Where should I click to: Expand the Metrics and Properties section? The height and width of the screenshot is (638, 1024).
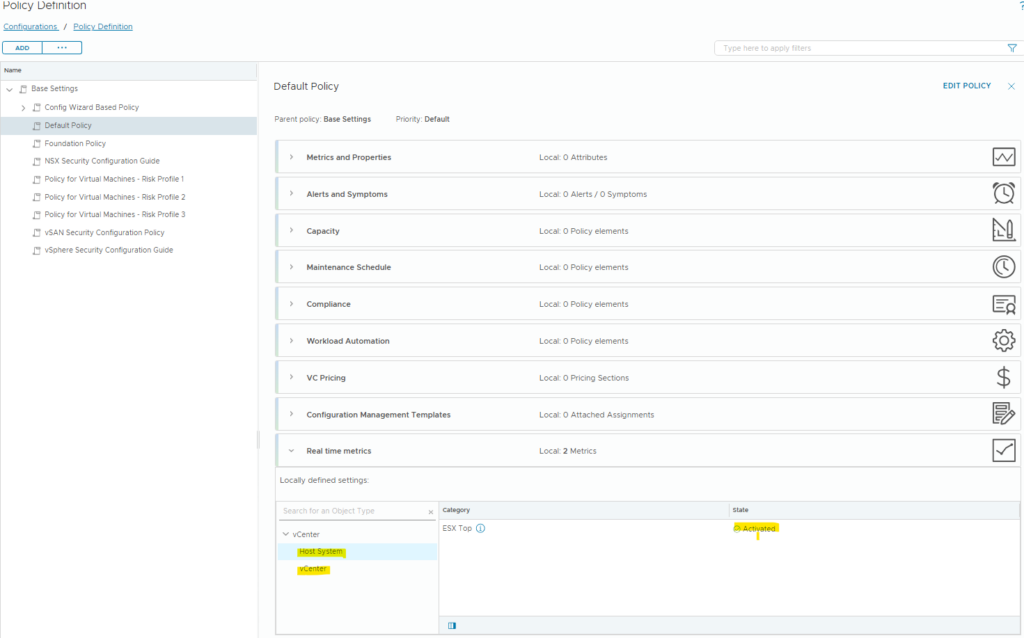(x=291, y=157)
